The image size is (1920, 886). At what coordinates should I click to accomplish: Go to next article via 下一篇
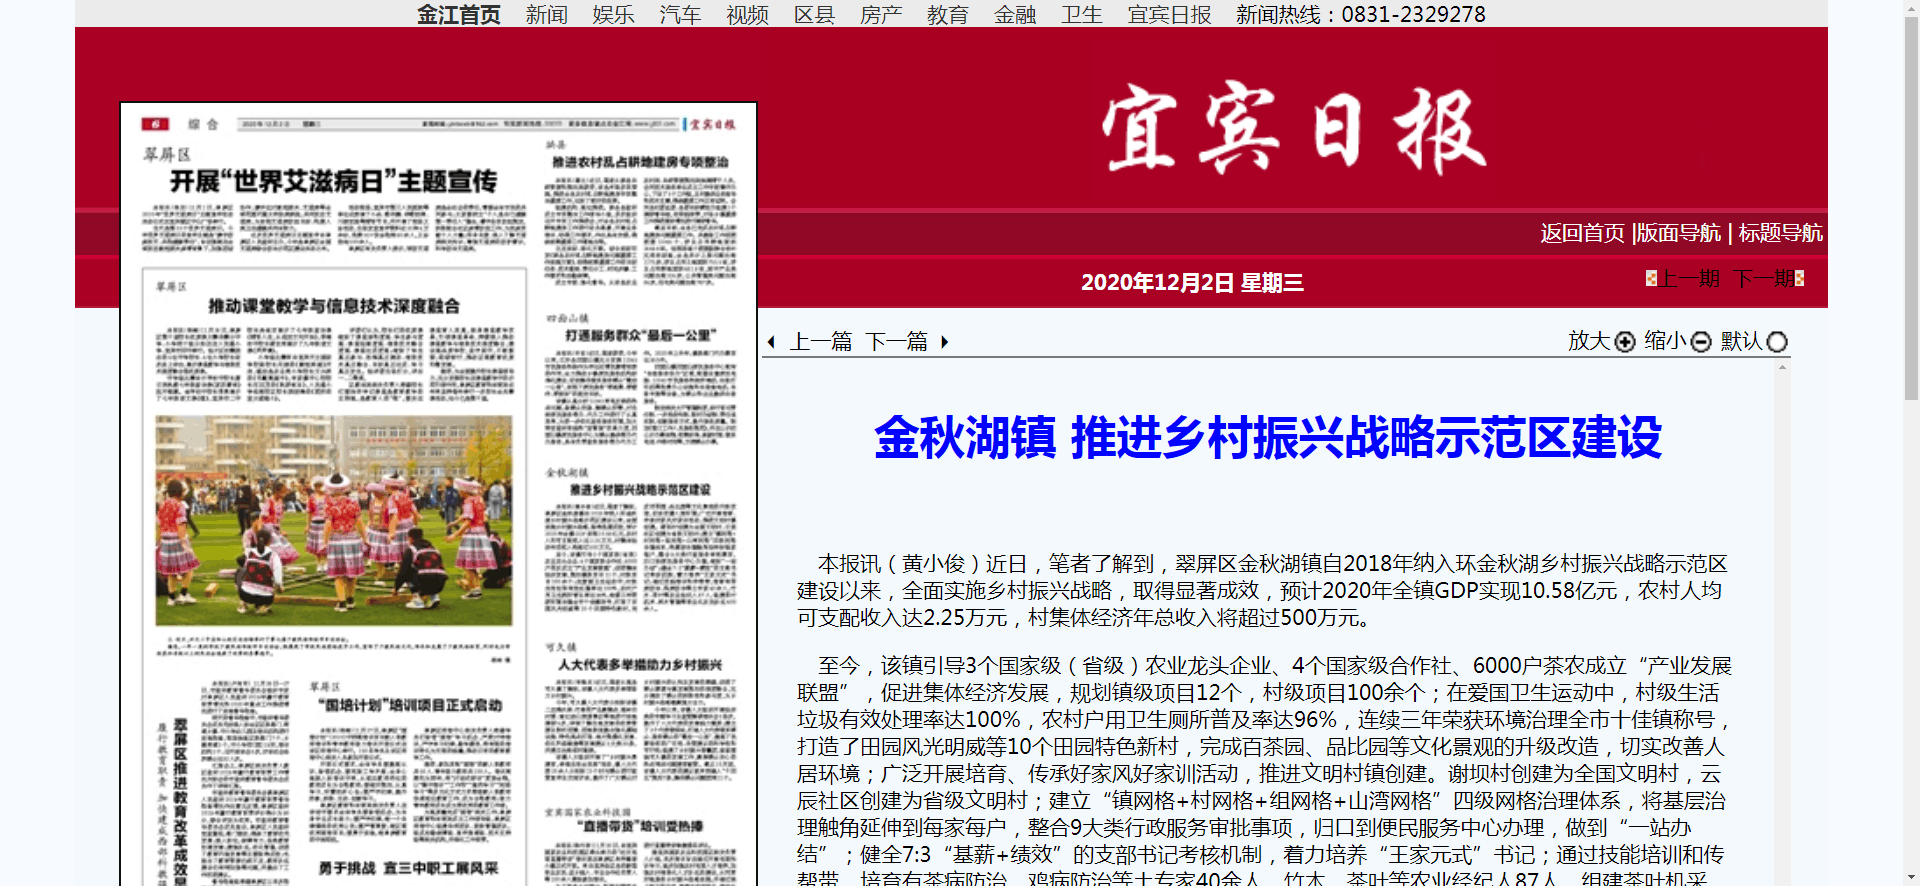896,342
